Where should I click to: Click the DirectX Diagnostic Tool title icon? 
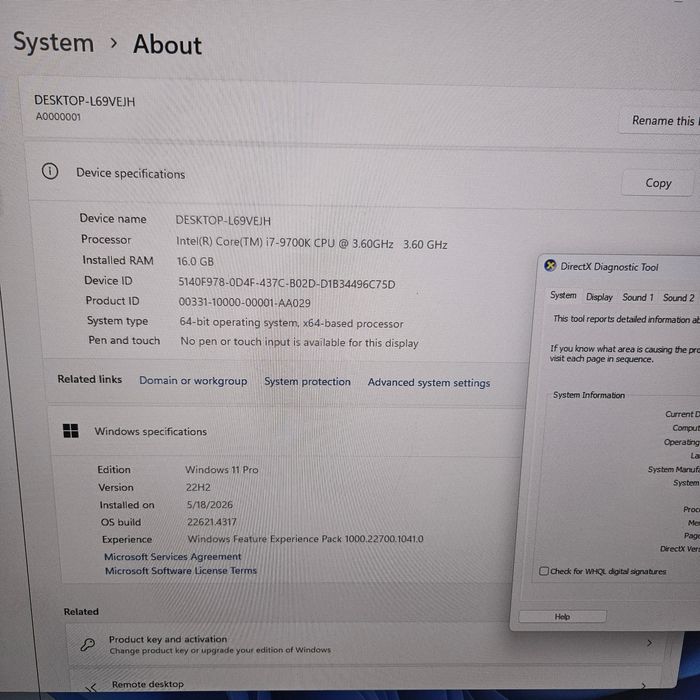550,266
